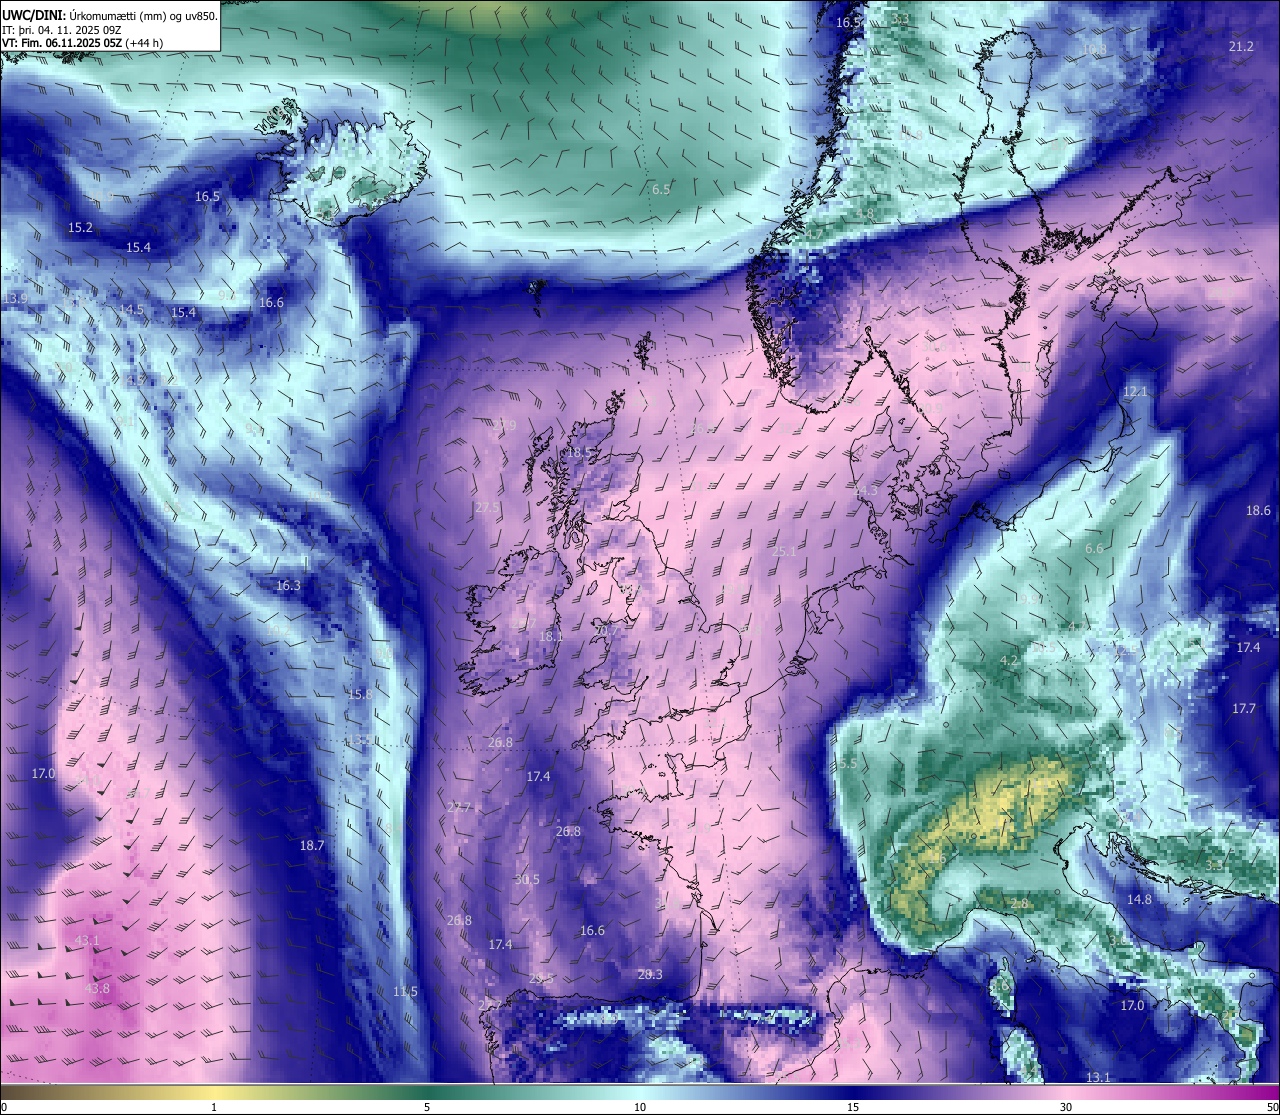Click the 18.5 value over Scotland

pos(578,453)
